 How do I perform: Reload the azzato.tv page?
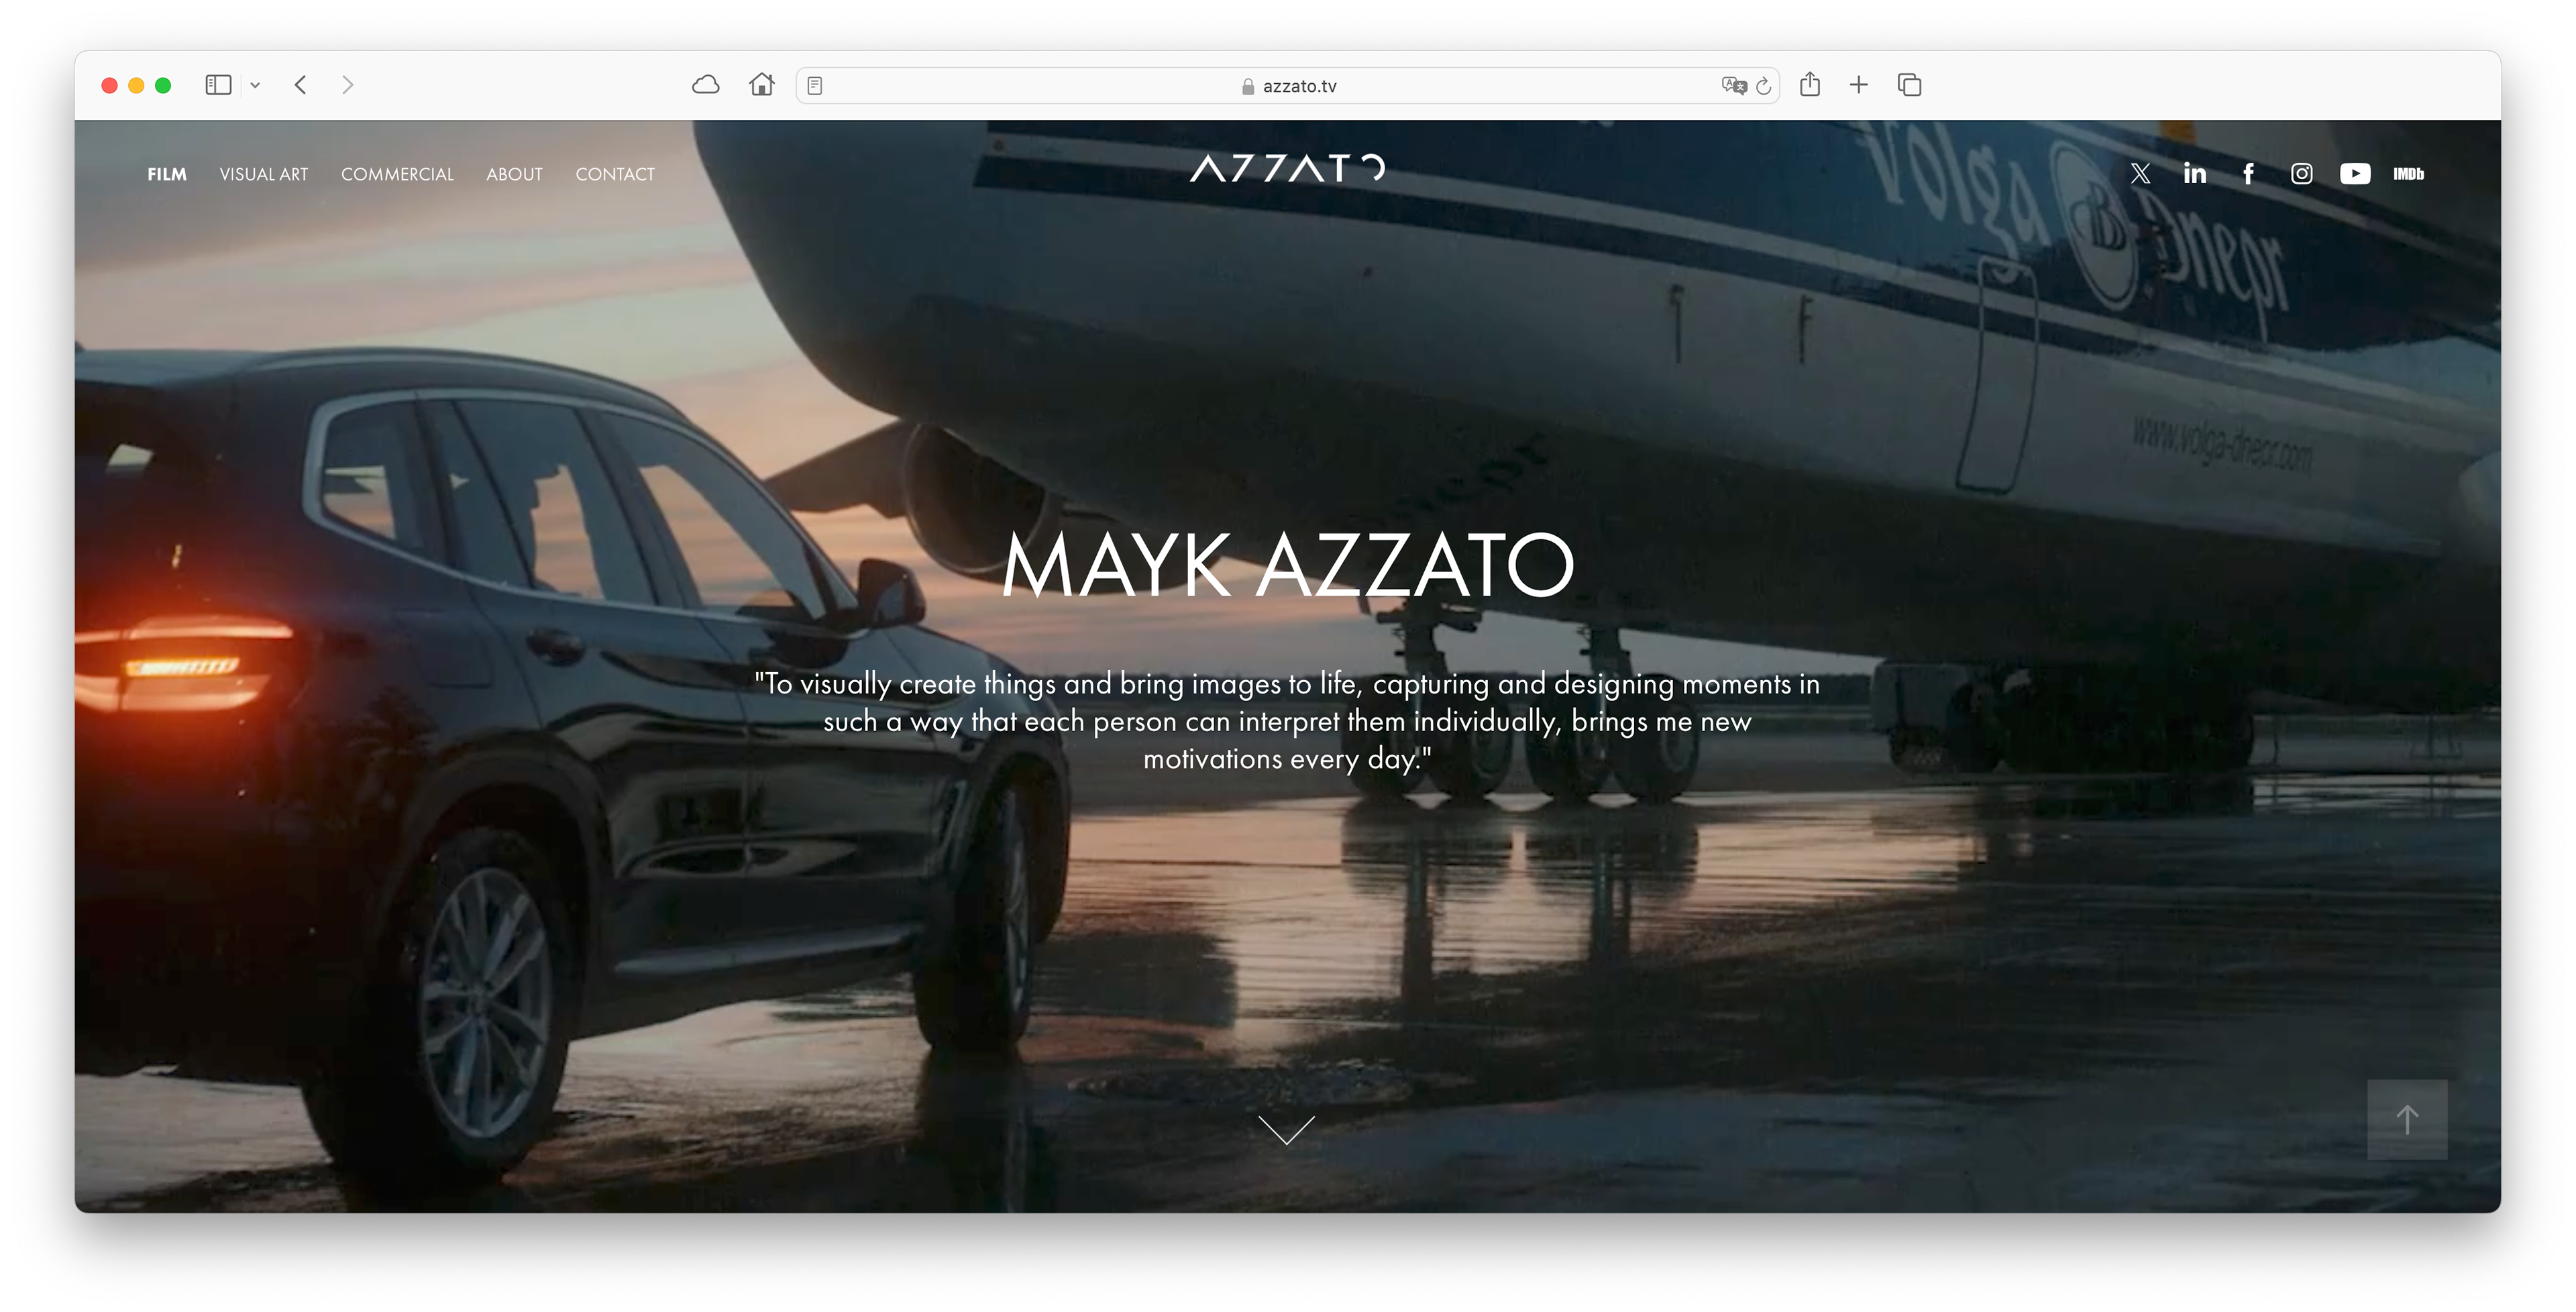1764,86
